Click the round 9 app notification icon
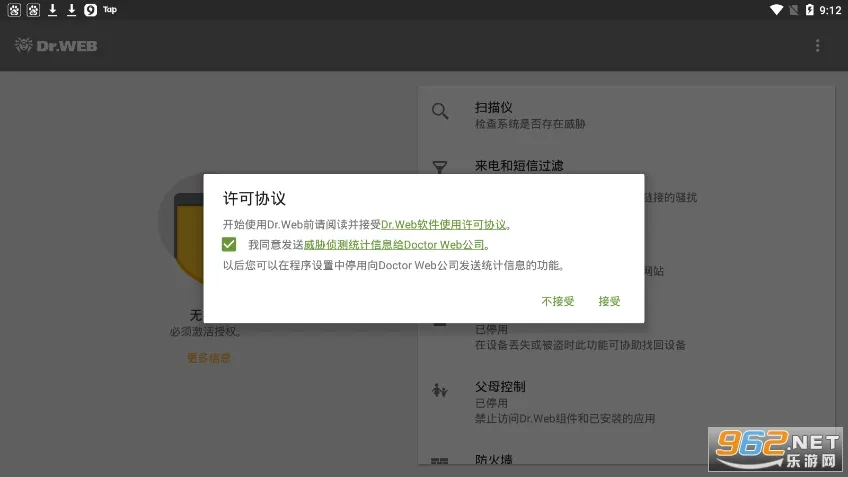 tap(90, 10)
